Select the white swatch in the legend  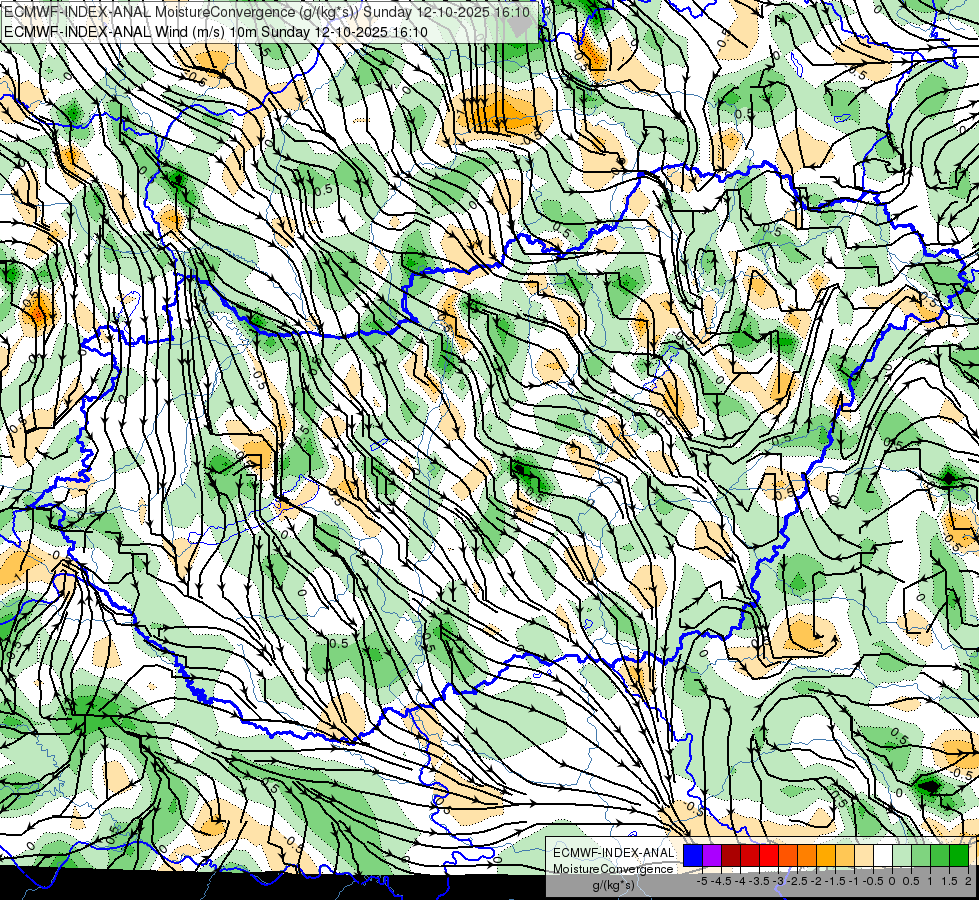point(883,855)
